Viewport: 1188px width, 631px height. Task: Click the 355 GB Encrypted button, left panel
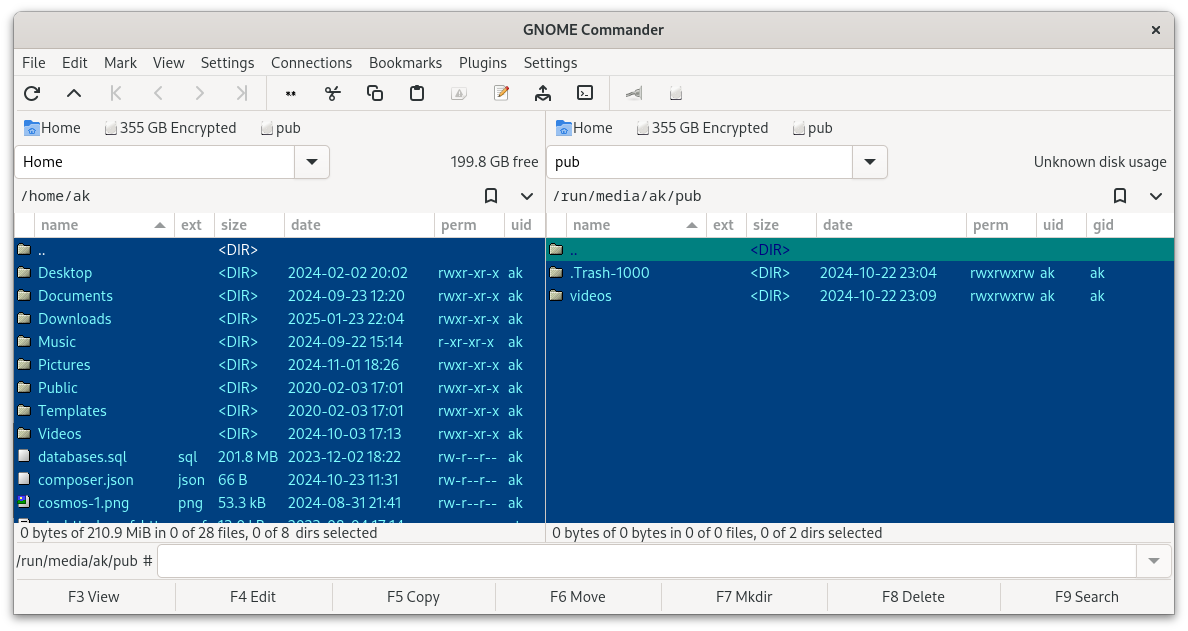tap(170, 128)
